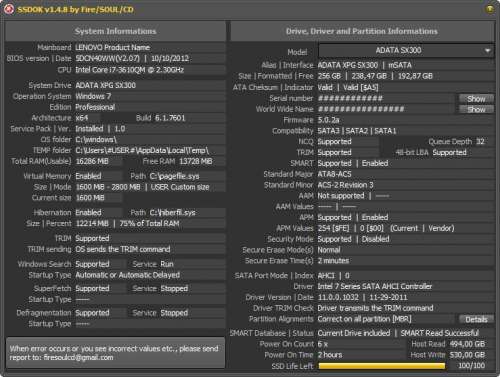Select Power On Count value 6 x
Screen dimensions: 500x377
click(x=323, y=344)
